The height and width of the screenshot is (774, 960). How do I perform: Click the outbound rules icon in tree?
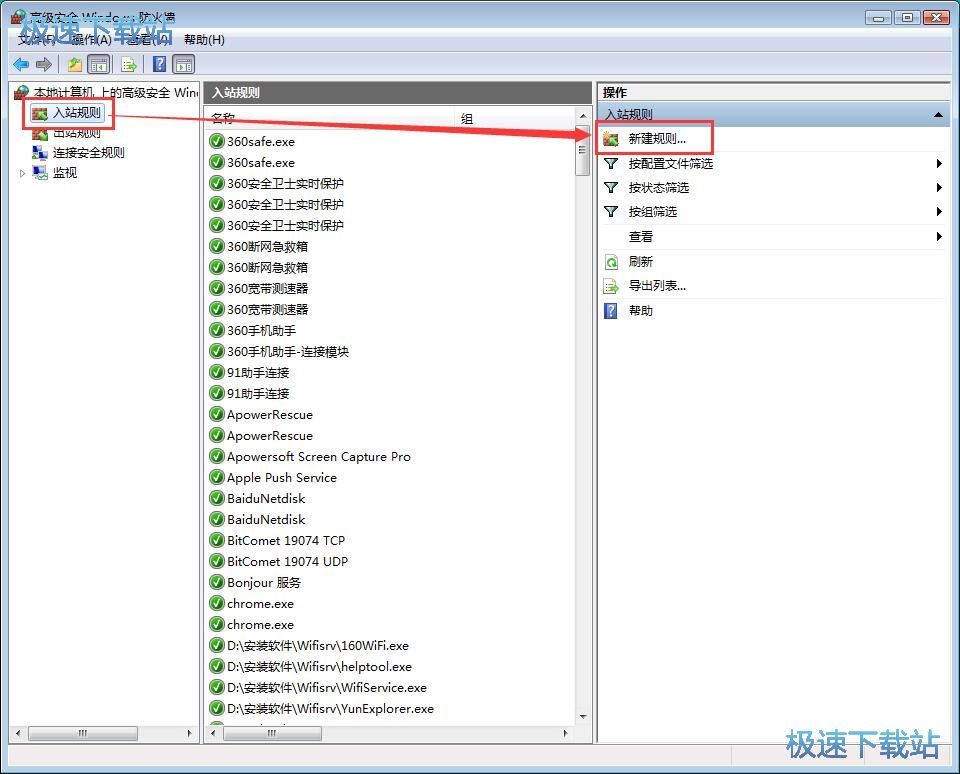40,133
